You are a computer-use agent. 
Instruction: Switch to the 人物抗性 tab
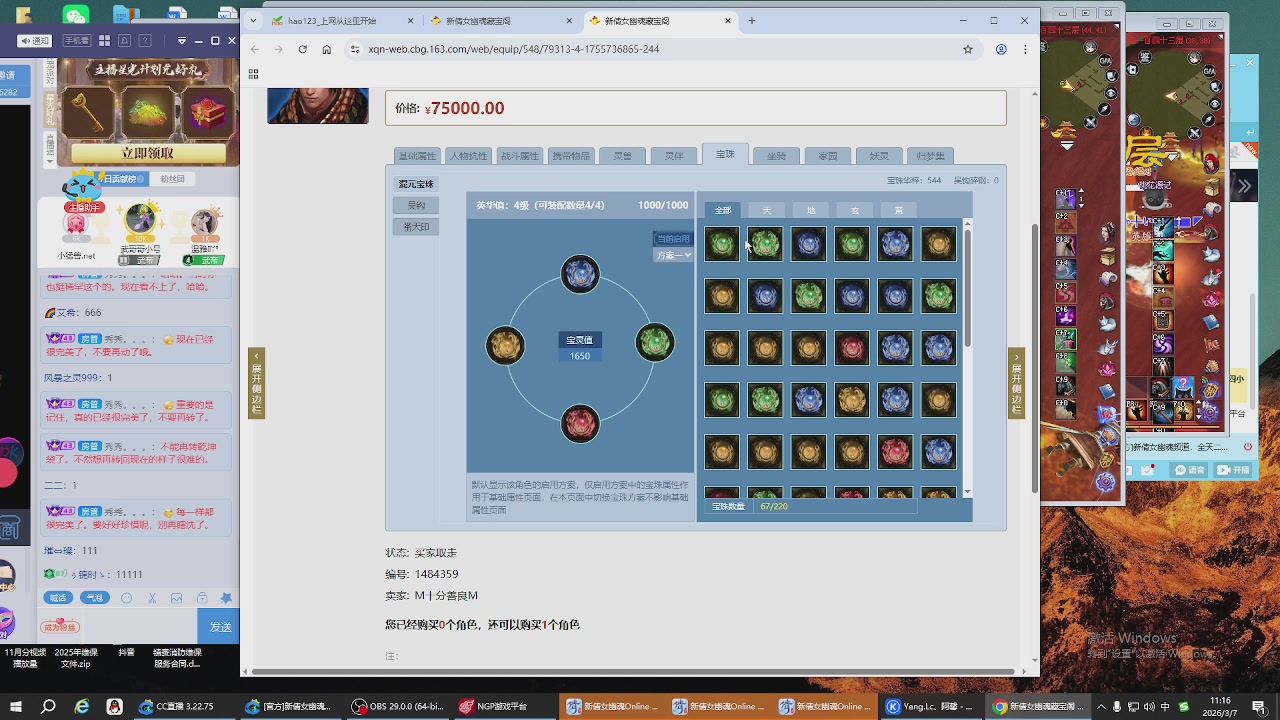[468, 156]
